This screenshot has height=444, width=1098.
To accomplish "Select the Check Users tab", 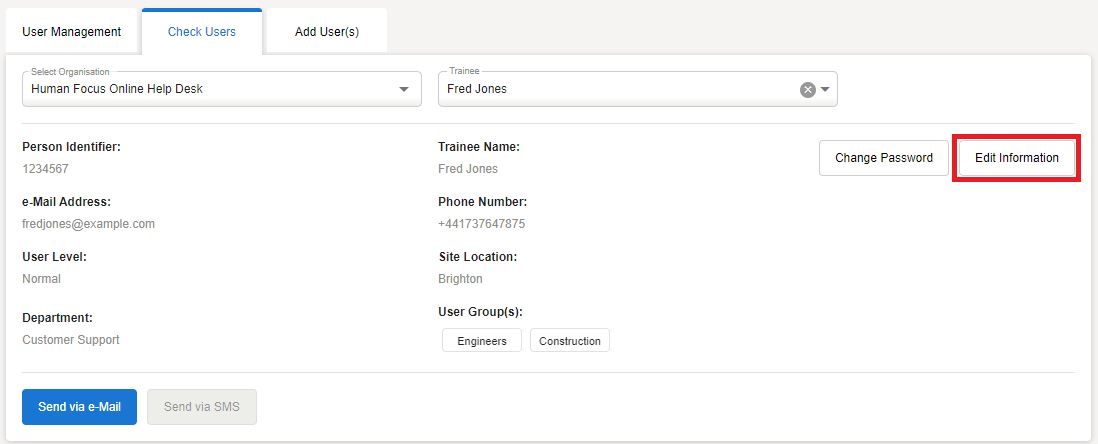I will coord(202,32).
